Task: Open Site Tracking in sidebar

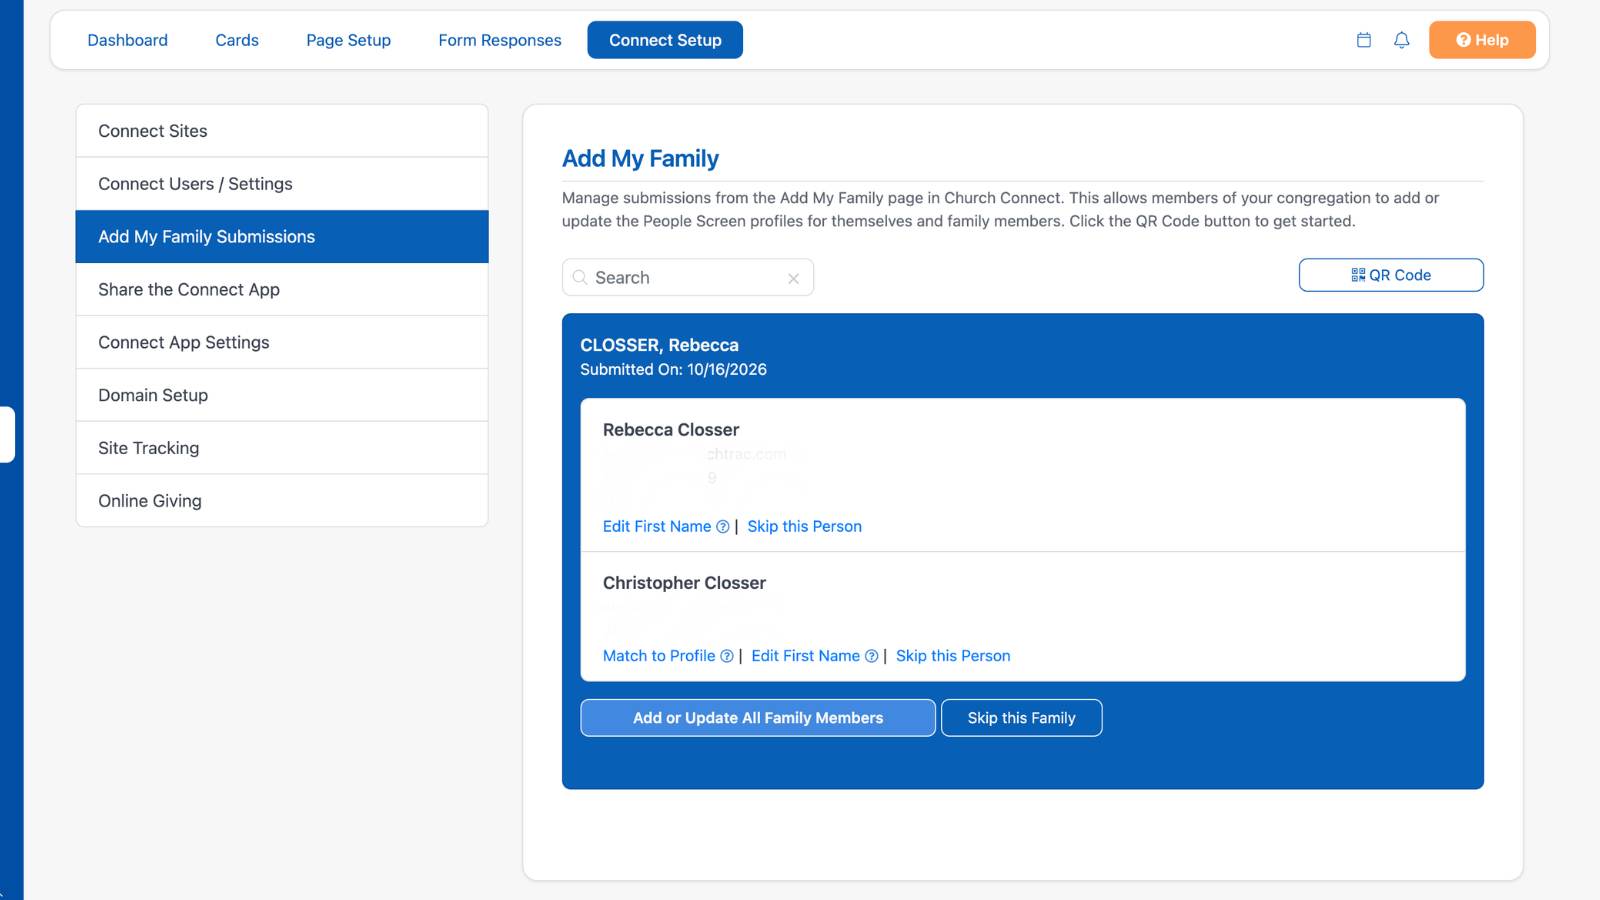Action: (x=282, y=448)
